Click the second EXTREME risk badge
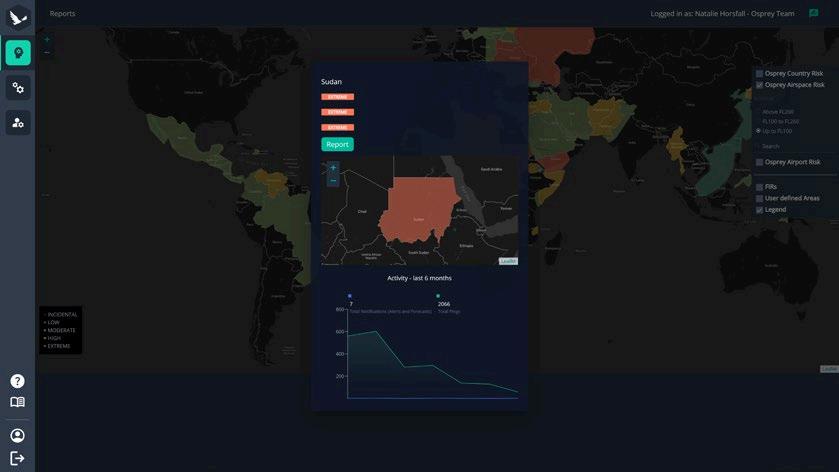Image resolution: width=839 pixels, height=472 pixels. pos(337,112)
